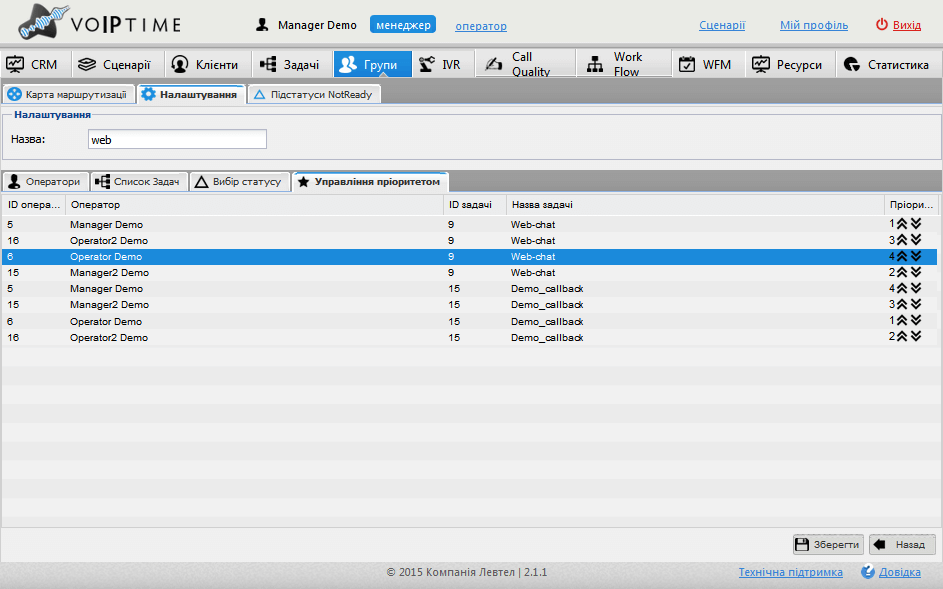Raise priority for Operator2 Demo Web-chat row

[x=902, y=240]
